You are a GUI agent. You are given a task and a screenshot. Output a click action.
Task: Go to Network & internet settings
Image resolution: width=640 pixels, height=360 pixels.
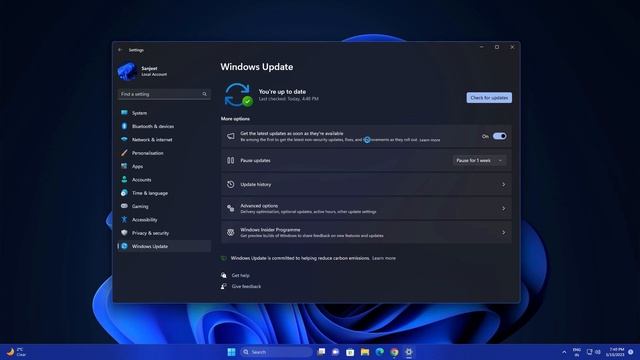pyautogui.click(x=164, y=140)
